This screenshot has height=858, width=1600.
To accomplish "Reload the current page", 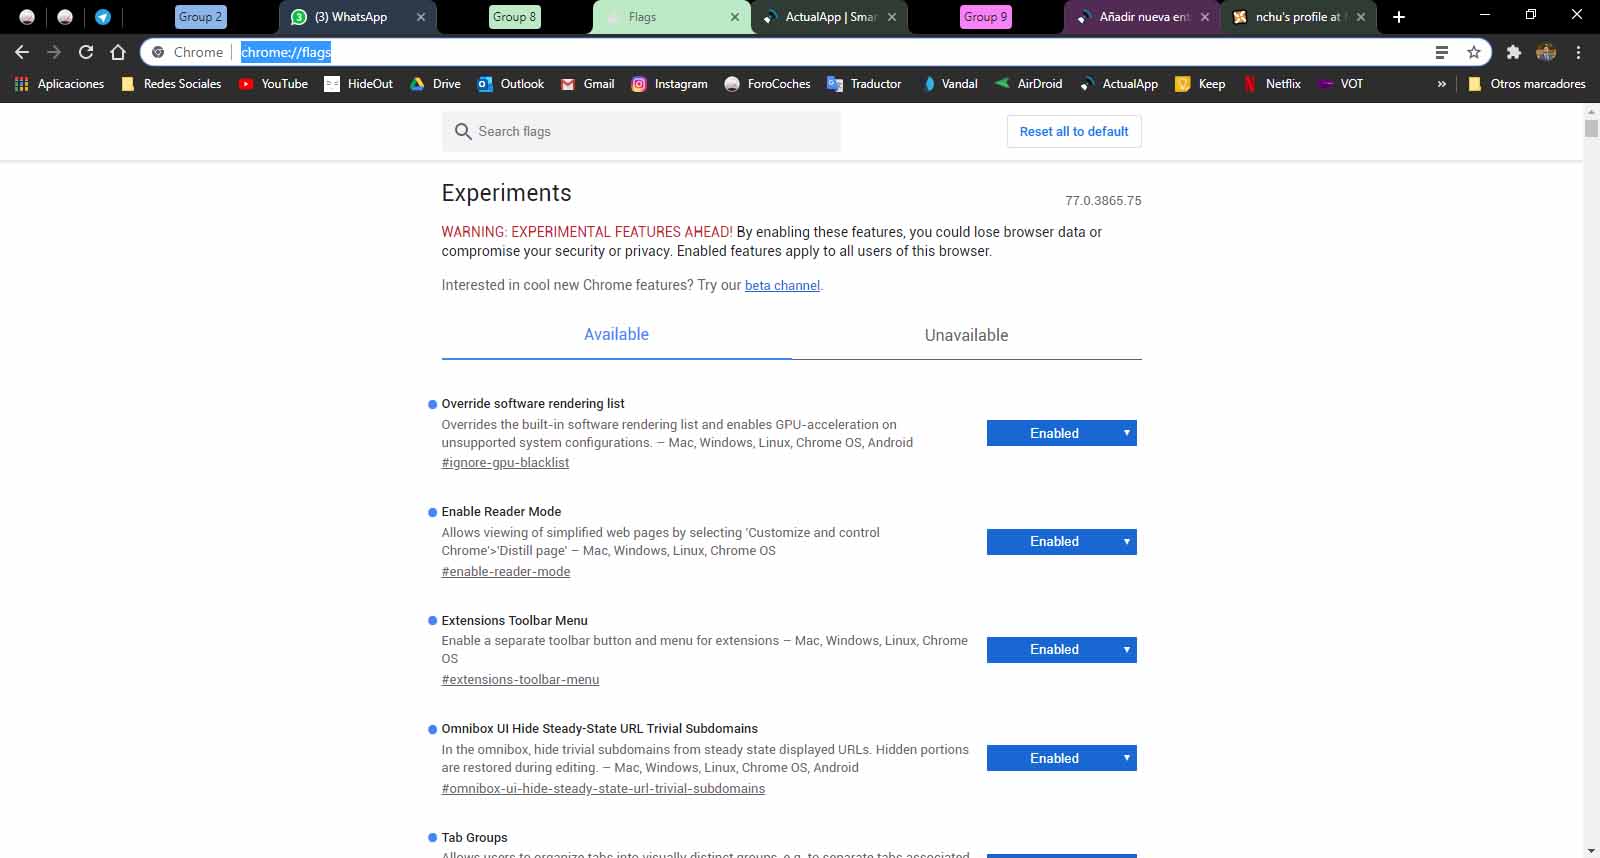I will pyautogui.click(x=86, y=52).
